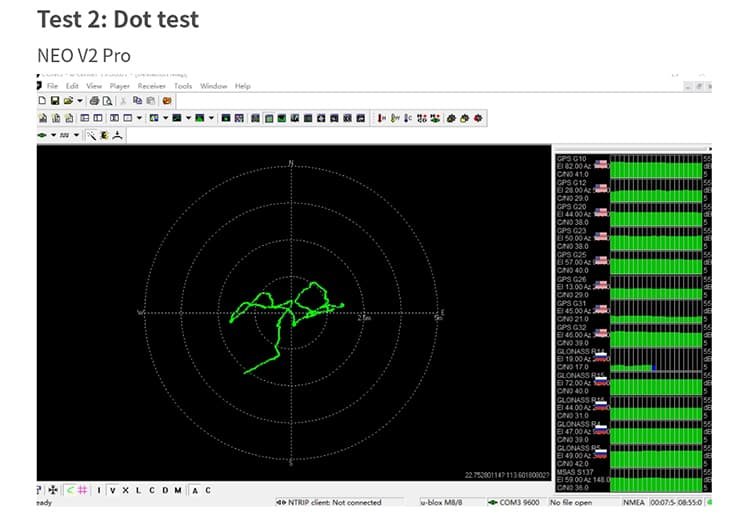Click the No file open status entry
Screen dimensions: 750x524
[x=571, y=502]
